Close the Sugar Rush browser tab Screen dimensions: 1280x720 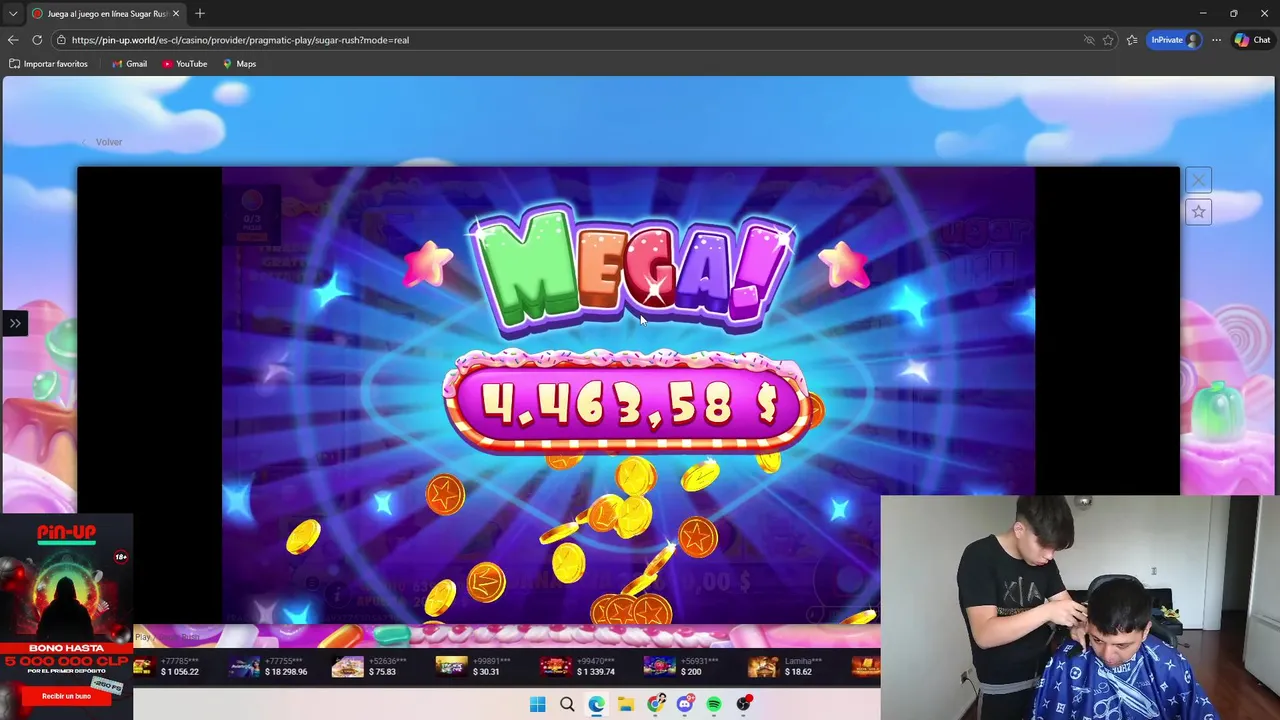coord(176,14)
